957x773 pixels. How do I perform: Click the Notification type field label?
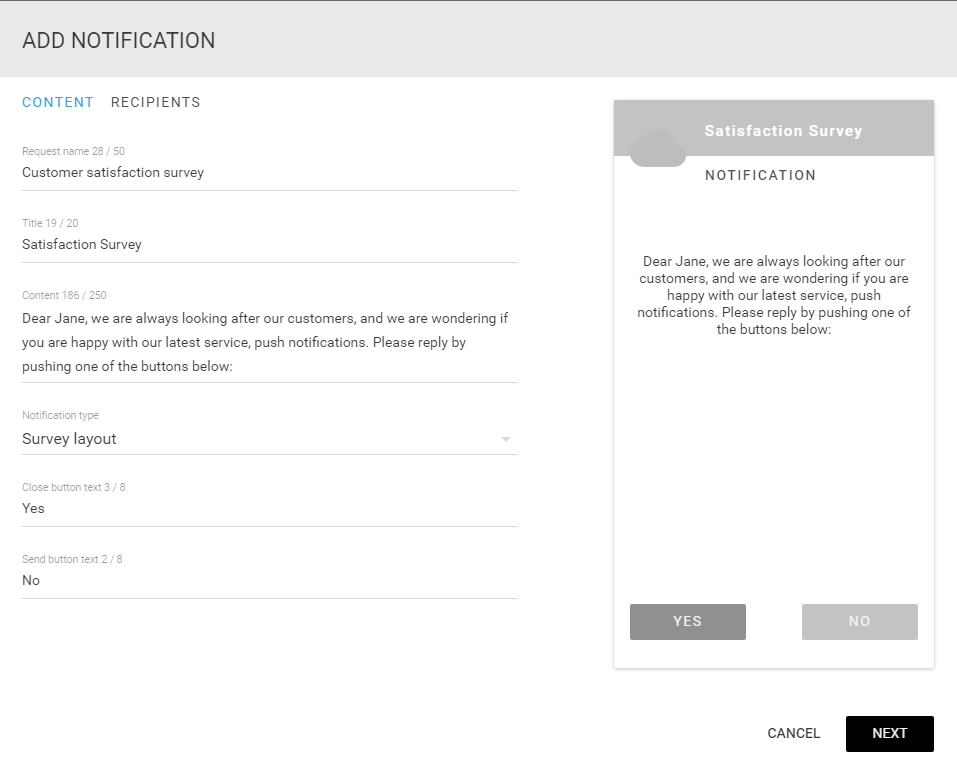click(x=60, y=415)
